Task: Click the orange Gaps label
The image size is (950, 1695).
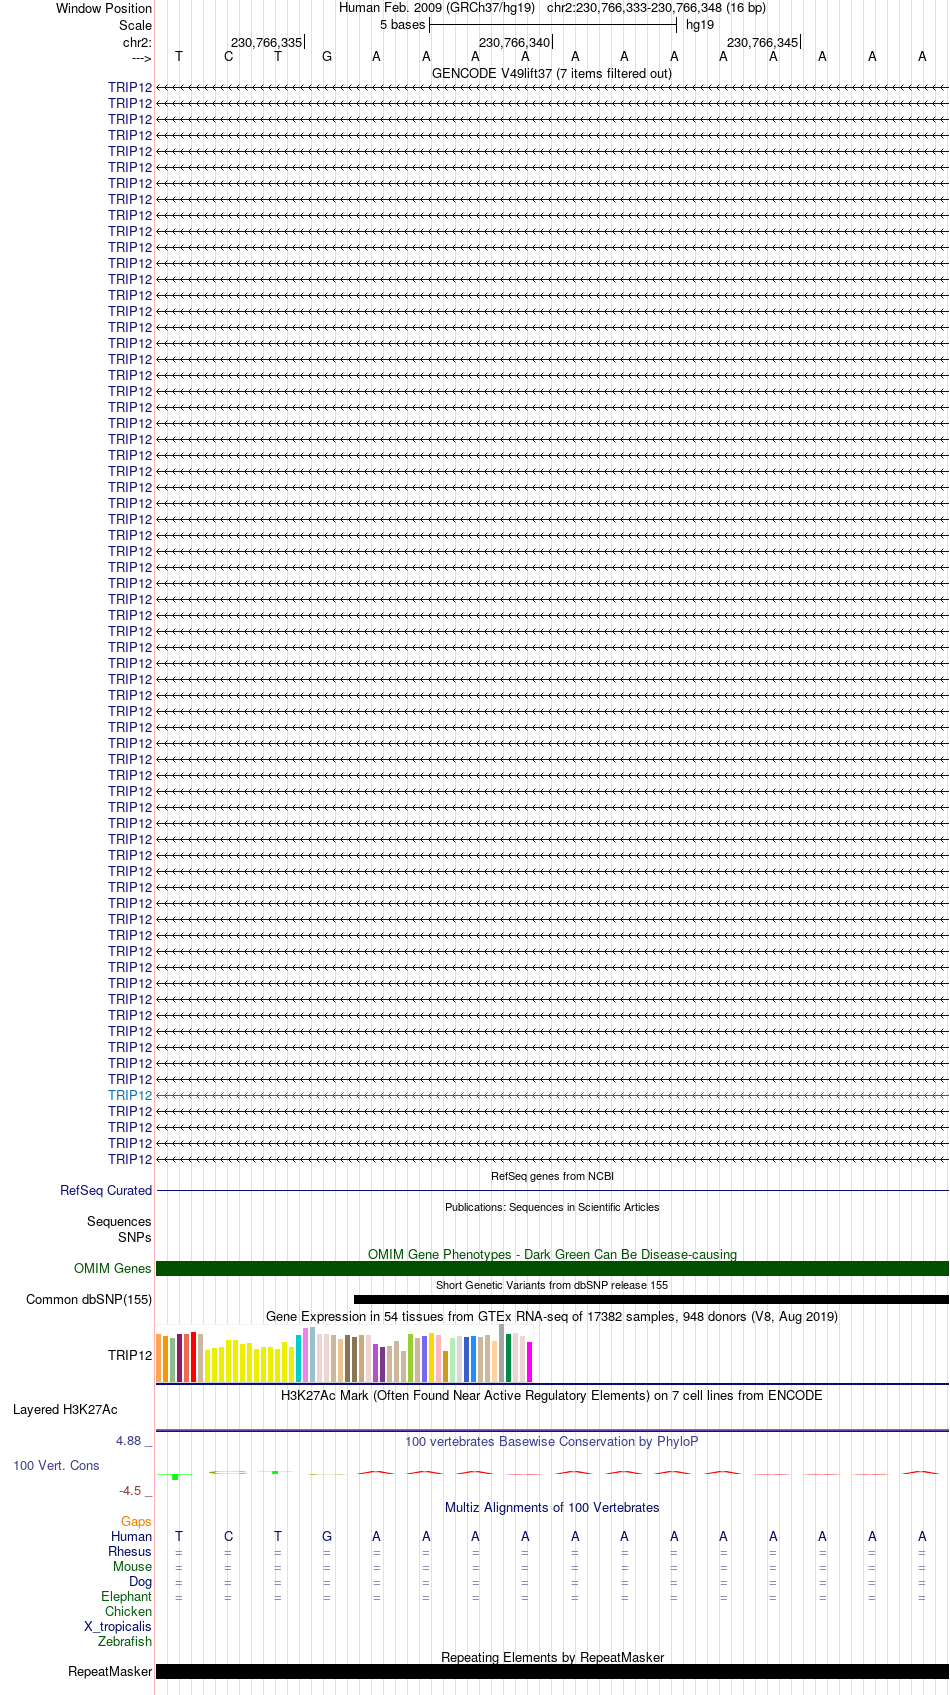Action: tap(136, 1521)
